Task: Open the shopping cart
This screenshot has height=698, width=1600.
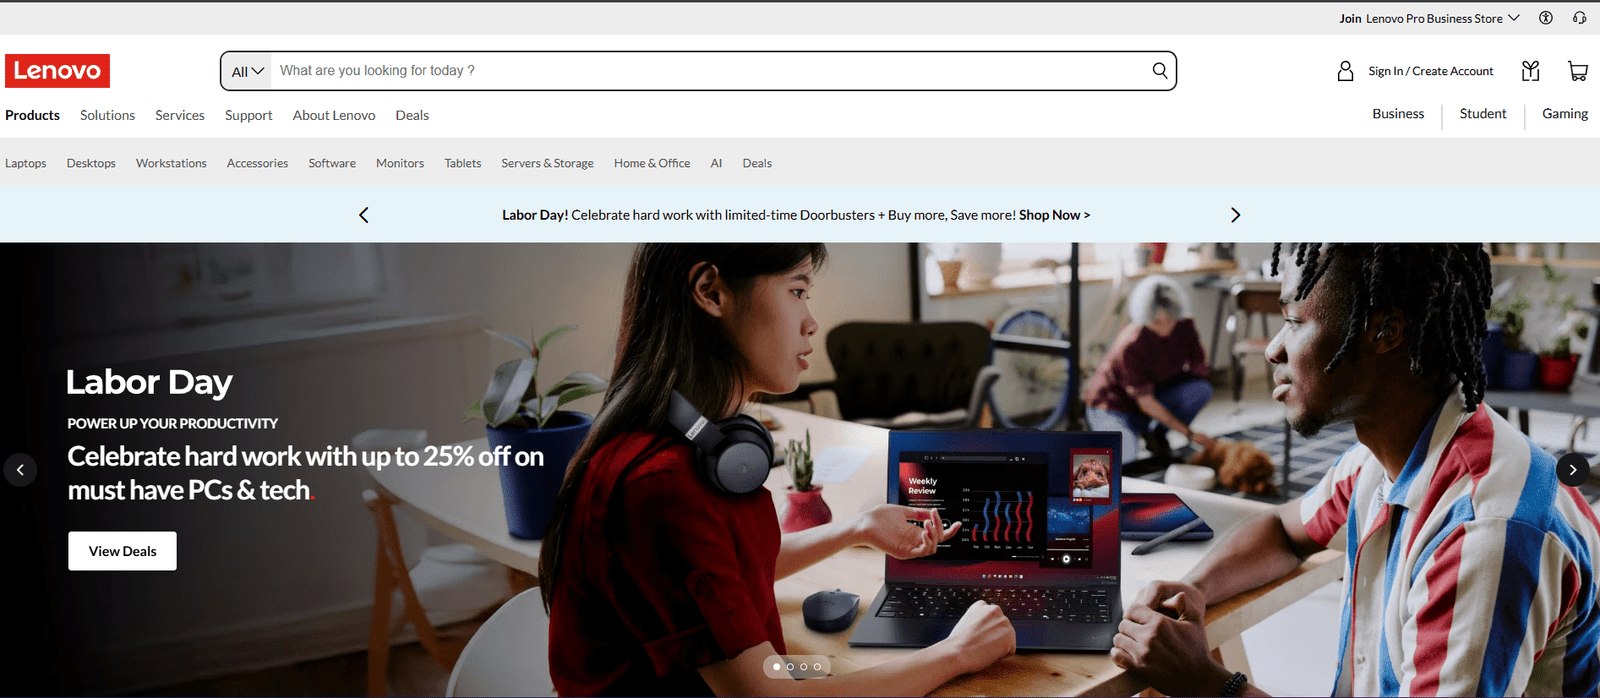Action: [1578, 71]
